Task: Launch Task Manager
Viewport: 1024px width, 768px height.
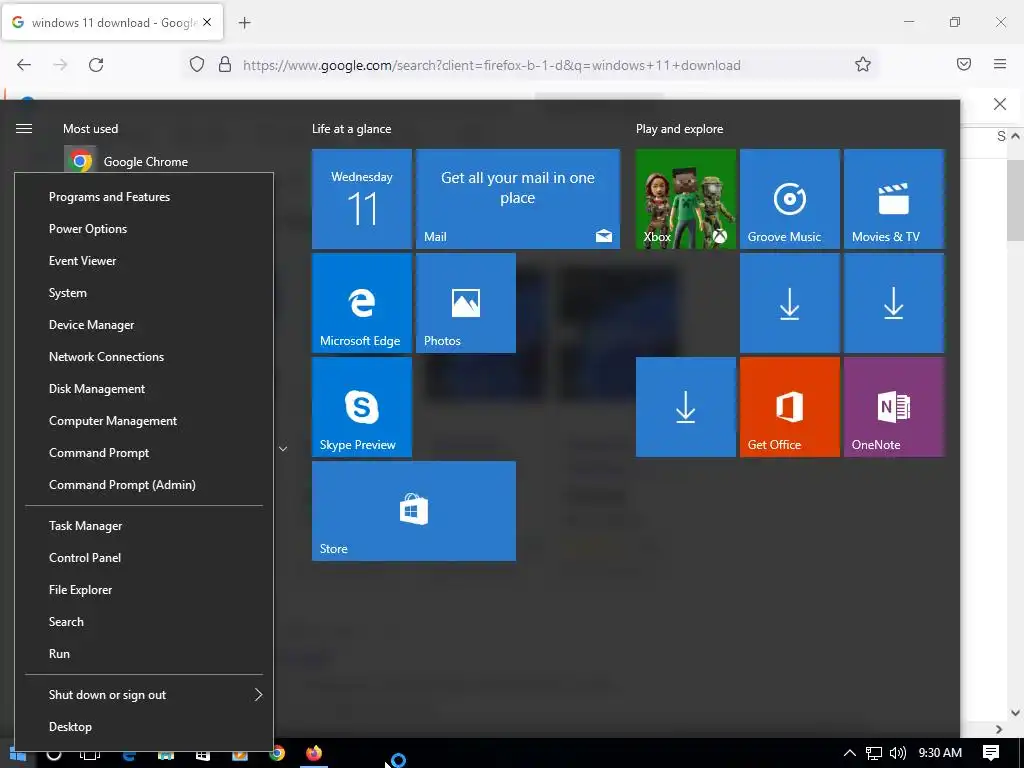Action: tap(144, 526)
